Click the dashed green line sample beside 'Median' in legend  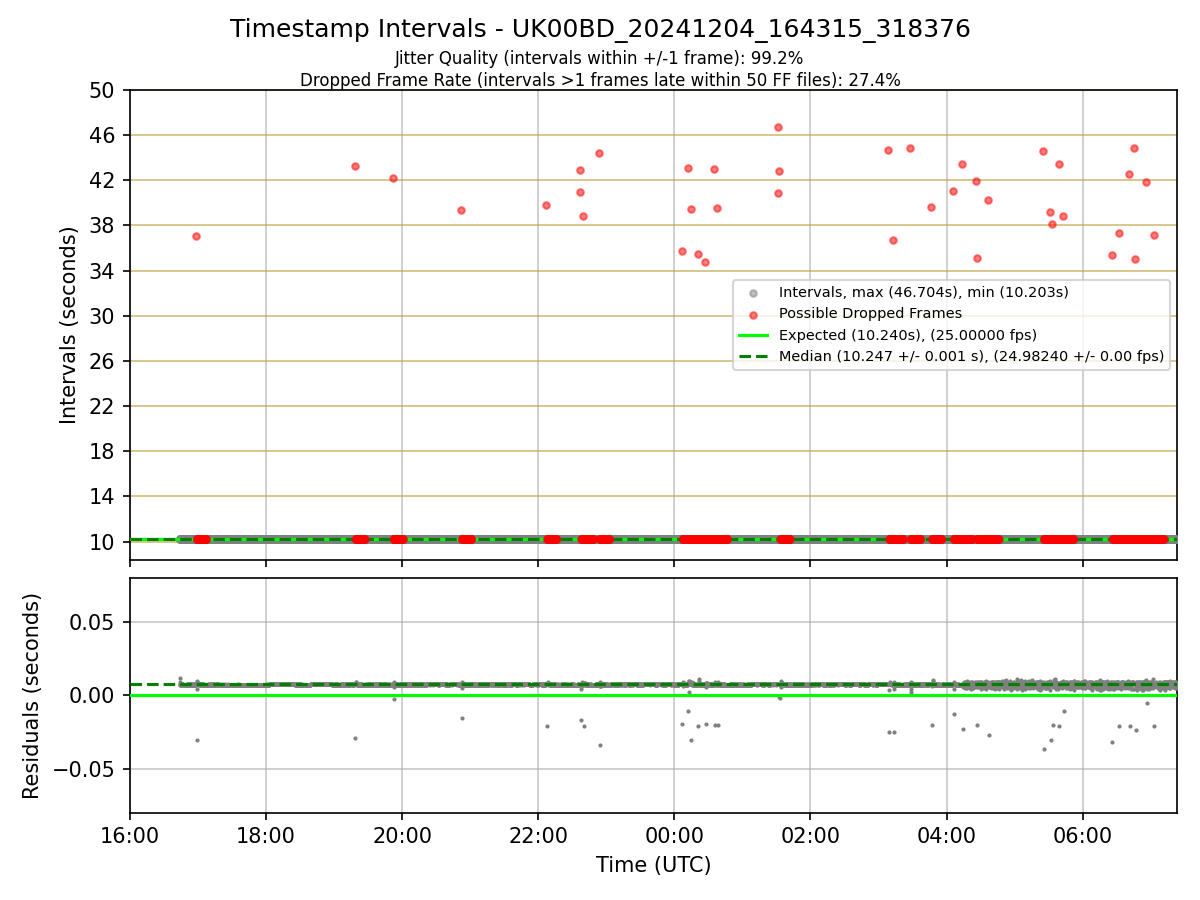754,356
